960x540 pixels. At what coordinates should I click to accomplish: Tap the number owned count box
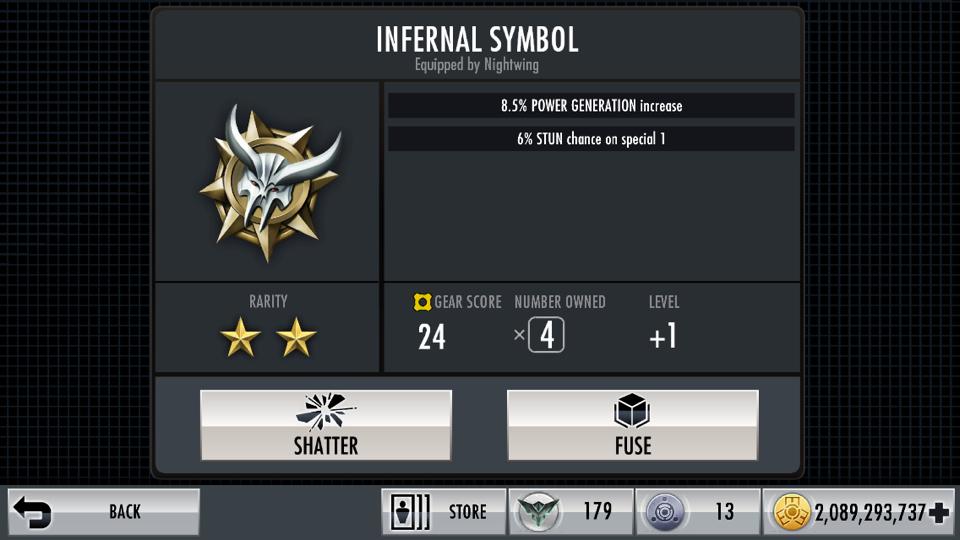(x=546, y=335)
